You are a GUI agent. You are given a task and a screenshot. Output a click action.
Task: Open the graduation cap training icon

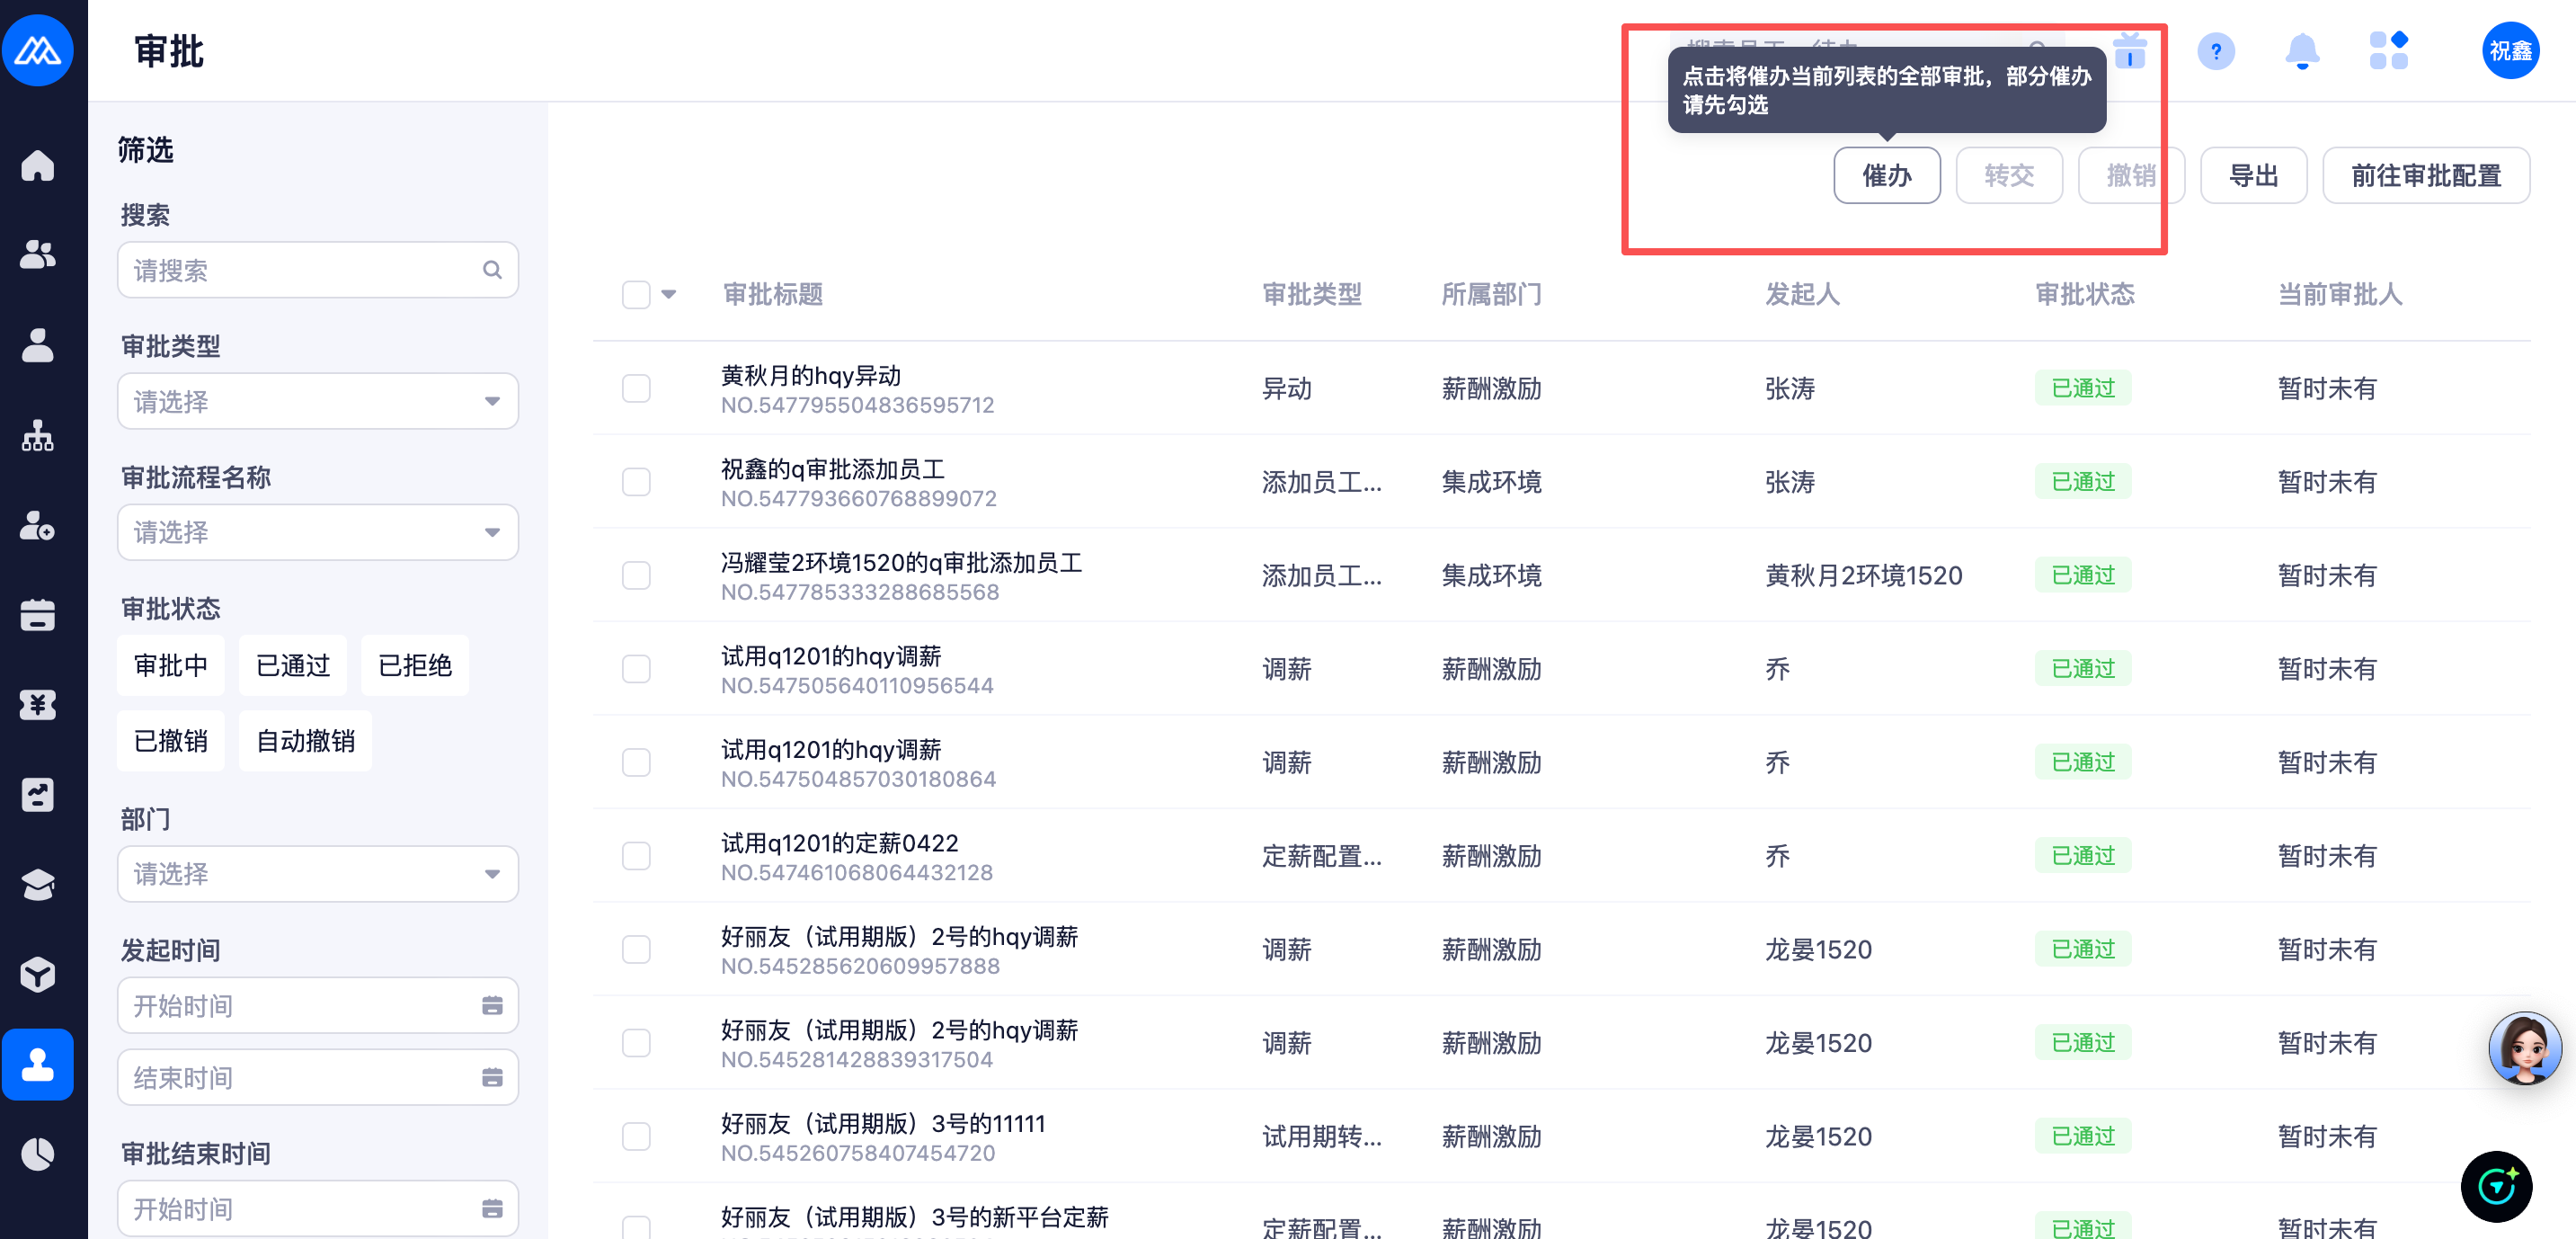click(x=37, y=885)
